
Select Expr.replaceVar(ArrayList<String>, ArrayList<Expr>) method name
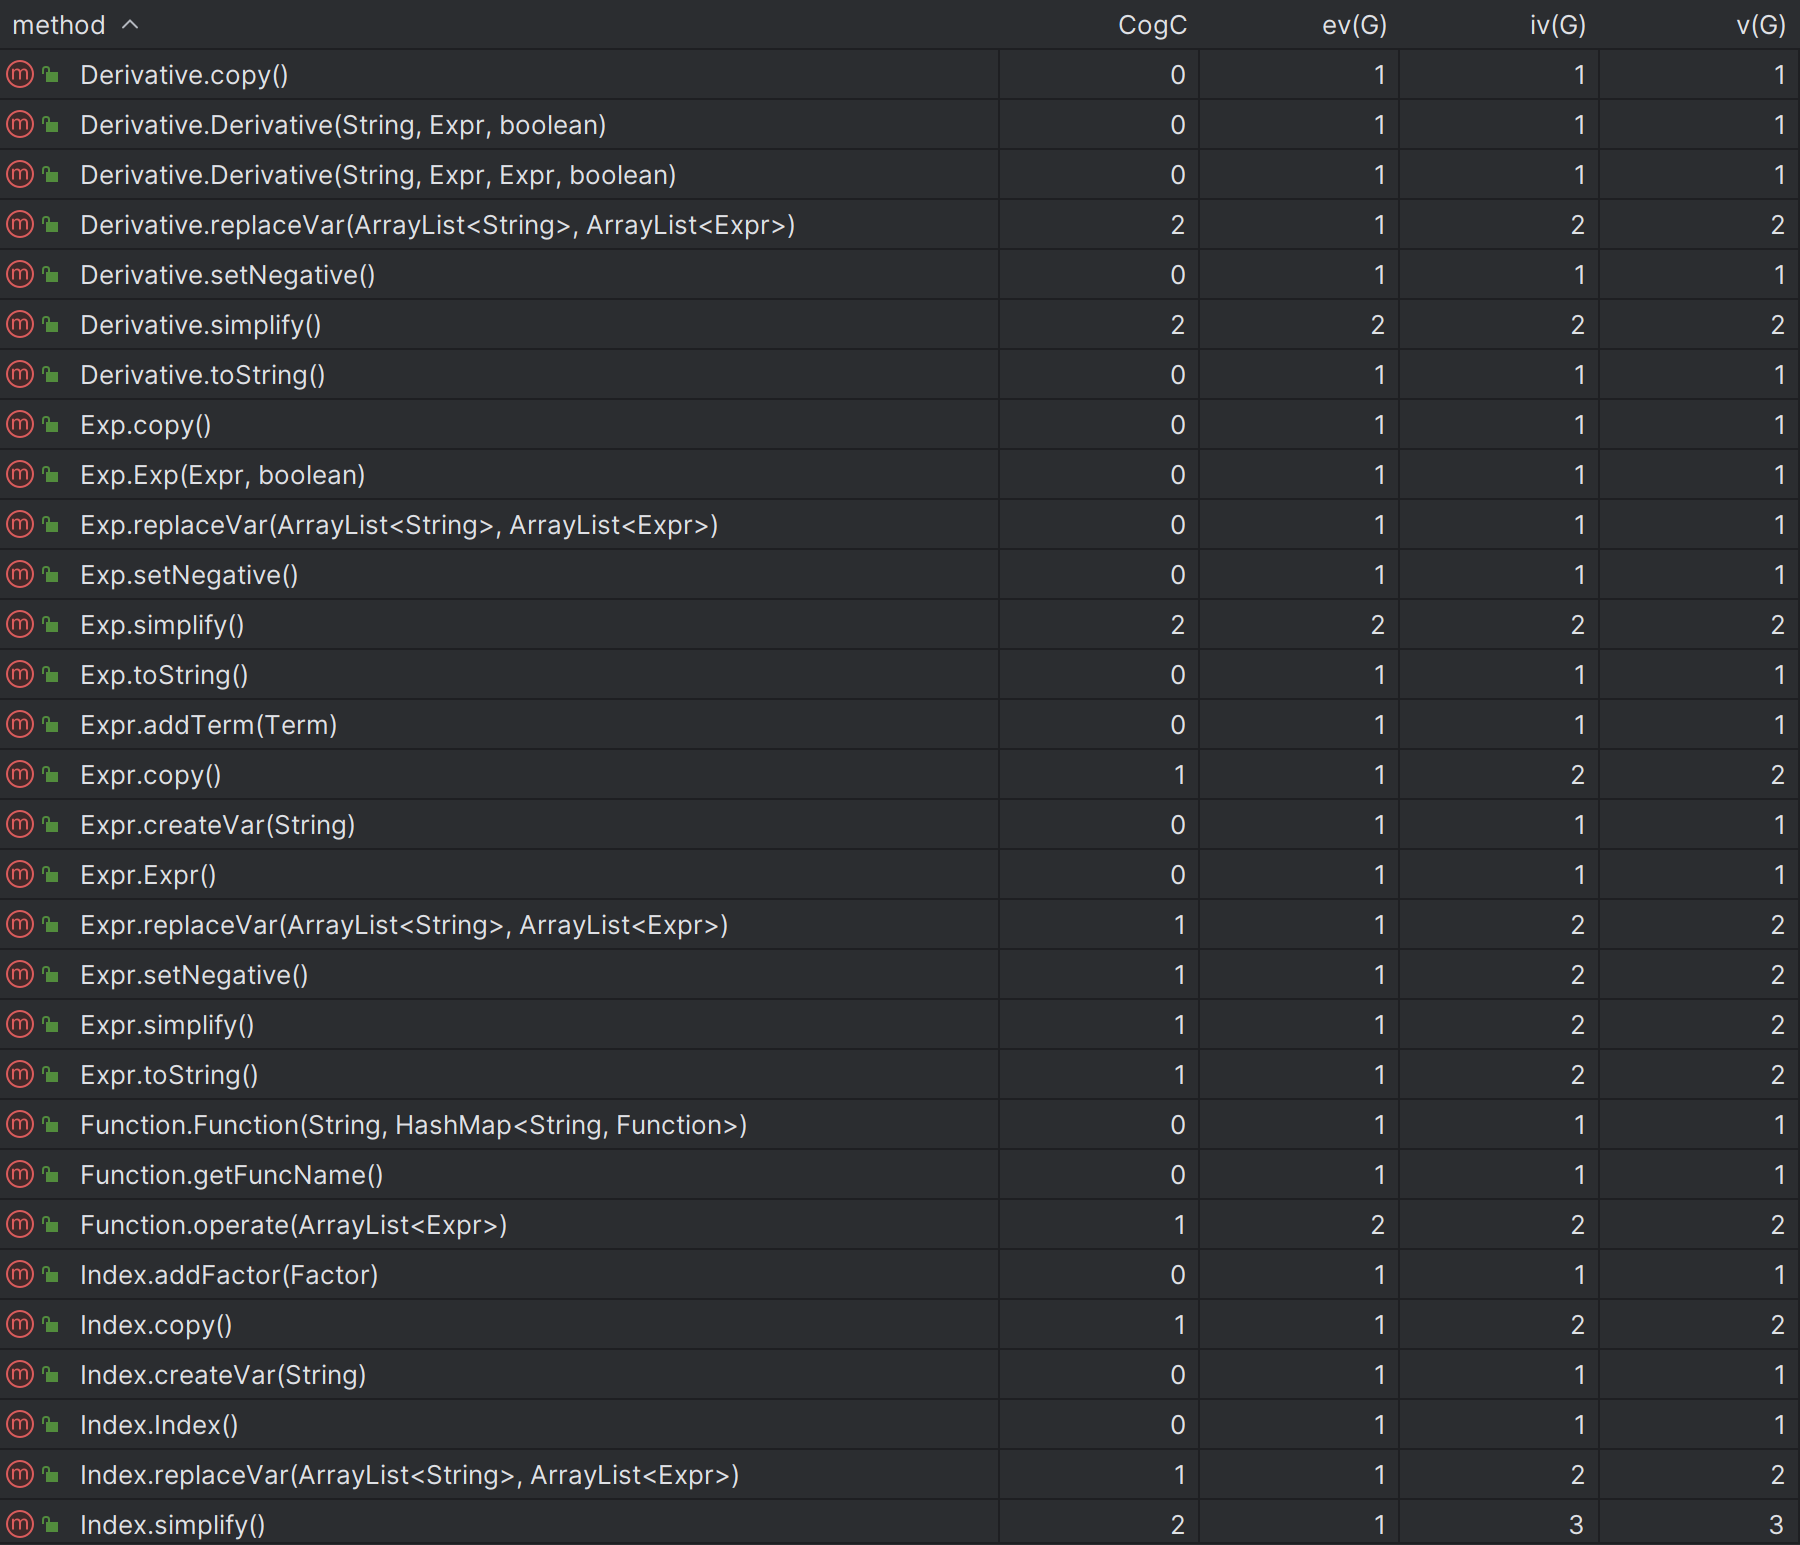(x=404, y=925)
